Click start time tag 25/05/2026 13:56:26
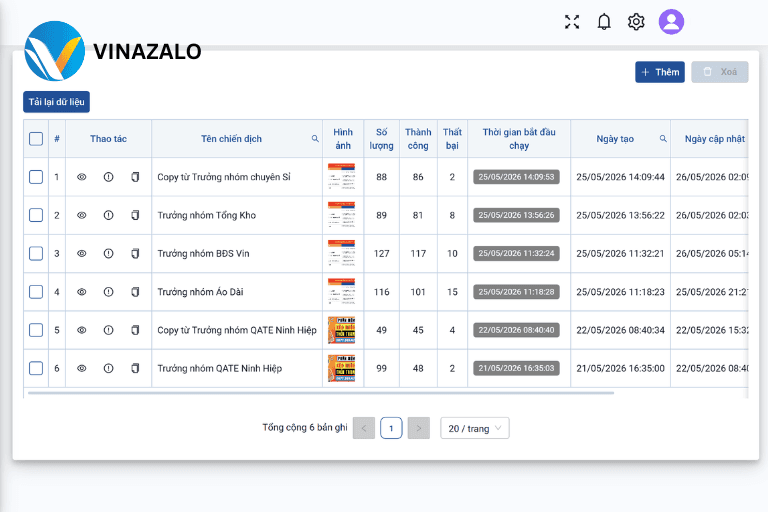Viewport: 768px width, 512px height. click(x=516, y=215)
